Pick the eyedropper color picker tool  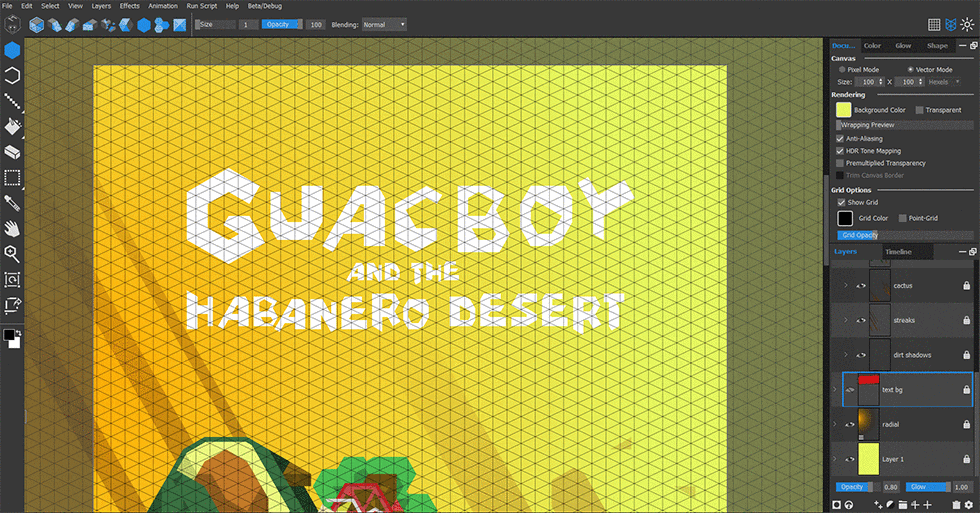(13, 203)
